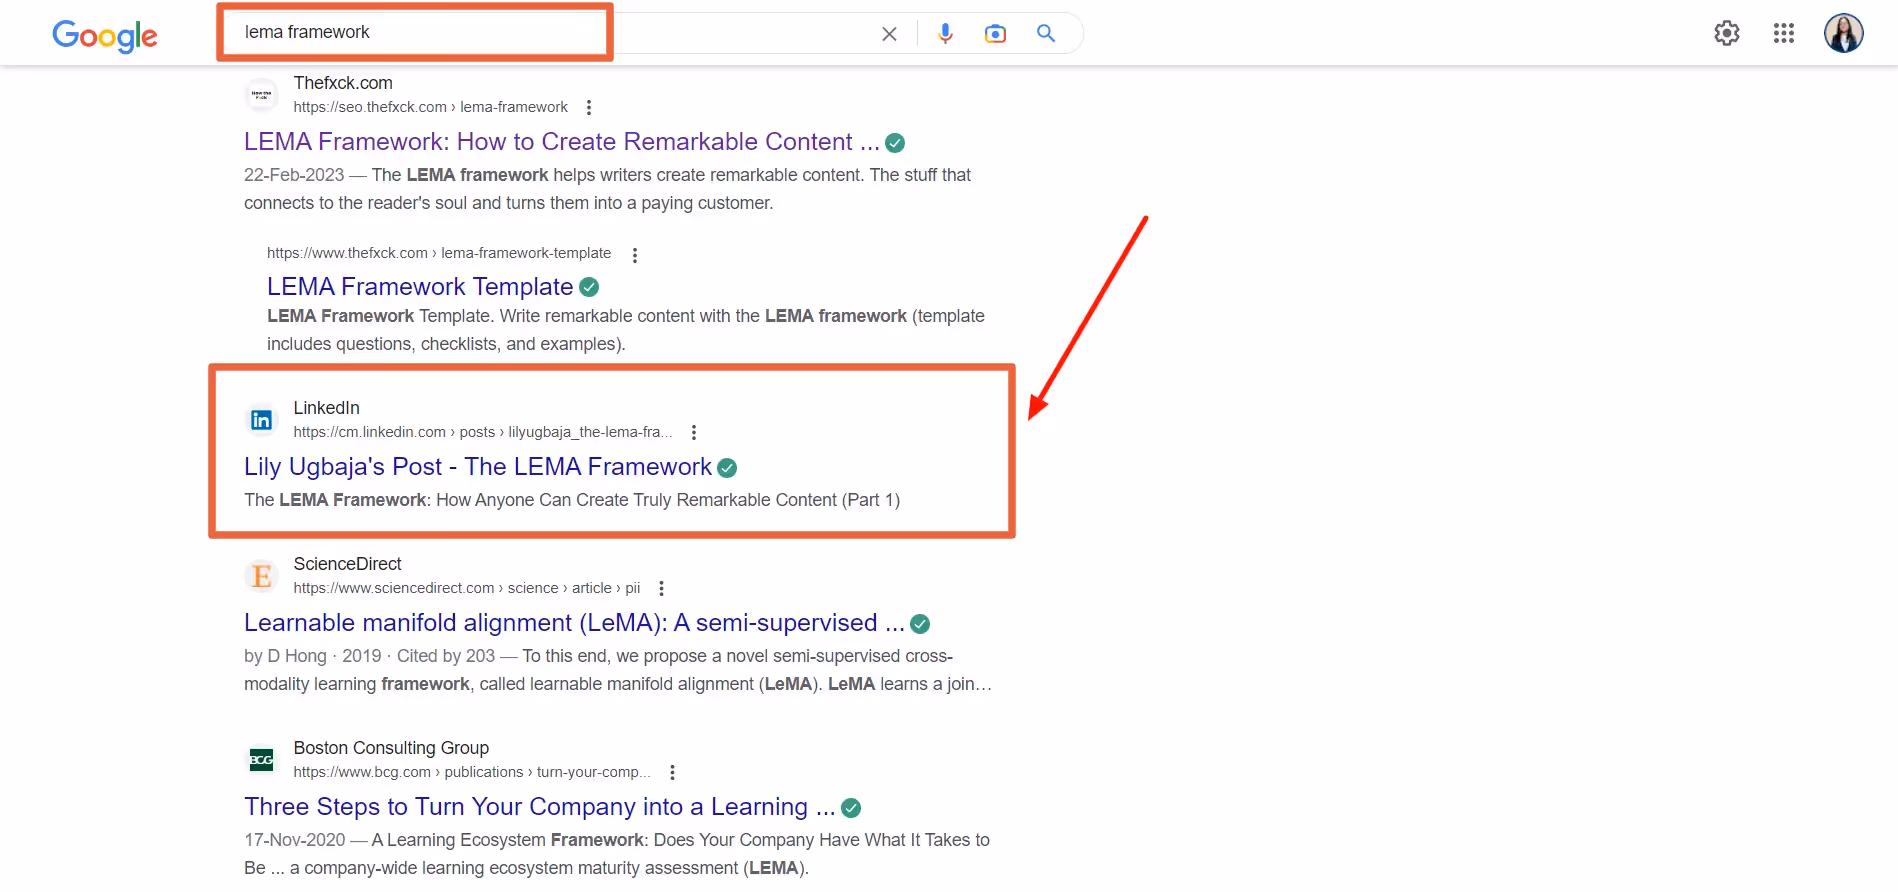The height and width of the screenshot is (892, 1898).
Task: Click green checkmark beside Learnable manifold alignment
Action: click(920, 624)
